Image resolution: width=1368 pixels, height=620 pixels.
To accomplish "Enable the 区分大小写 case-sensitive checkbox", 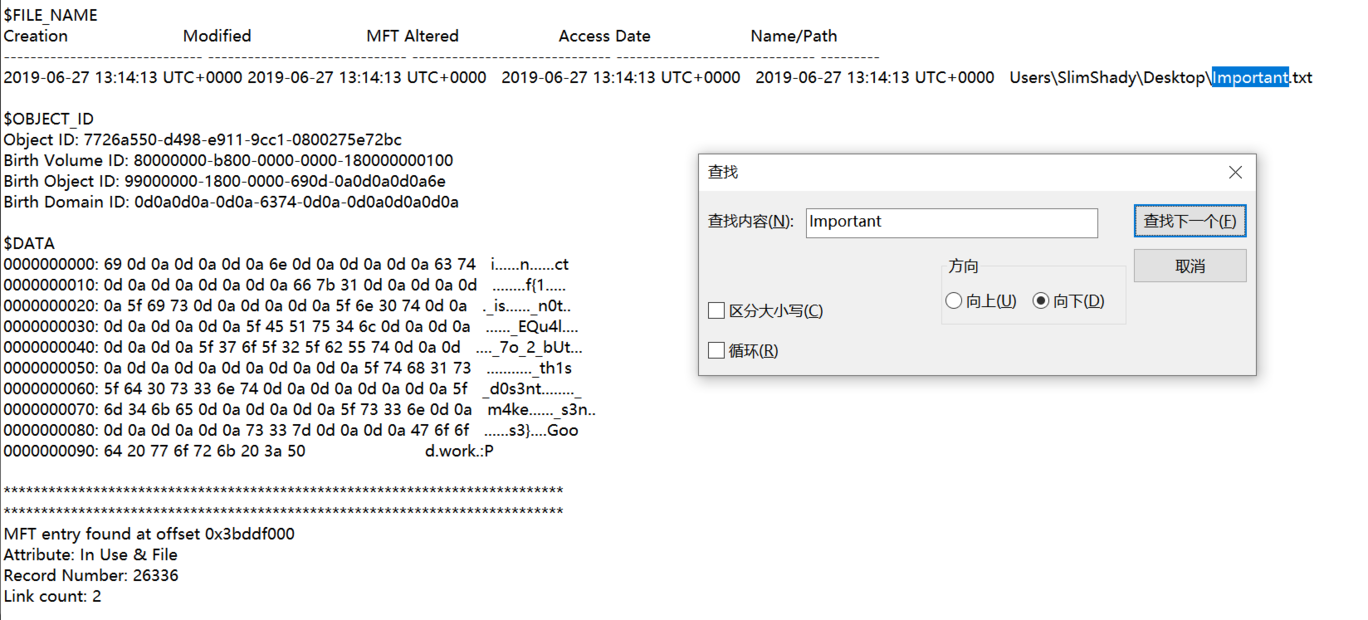I will click(x=716, y=311).
